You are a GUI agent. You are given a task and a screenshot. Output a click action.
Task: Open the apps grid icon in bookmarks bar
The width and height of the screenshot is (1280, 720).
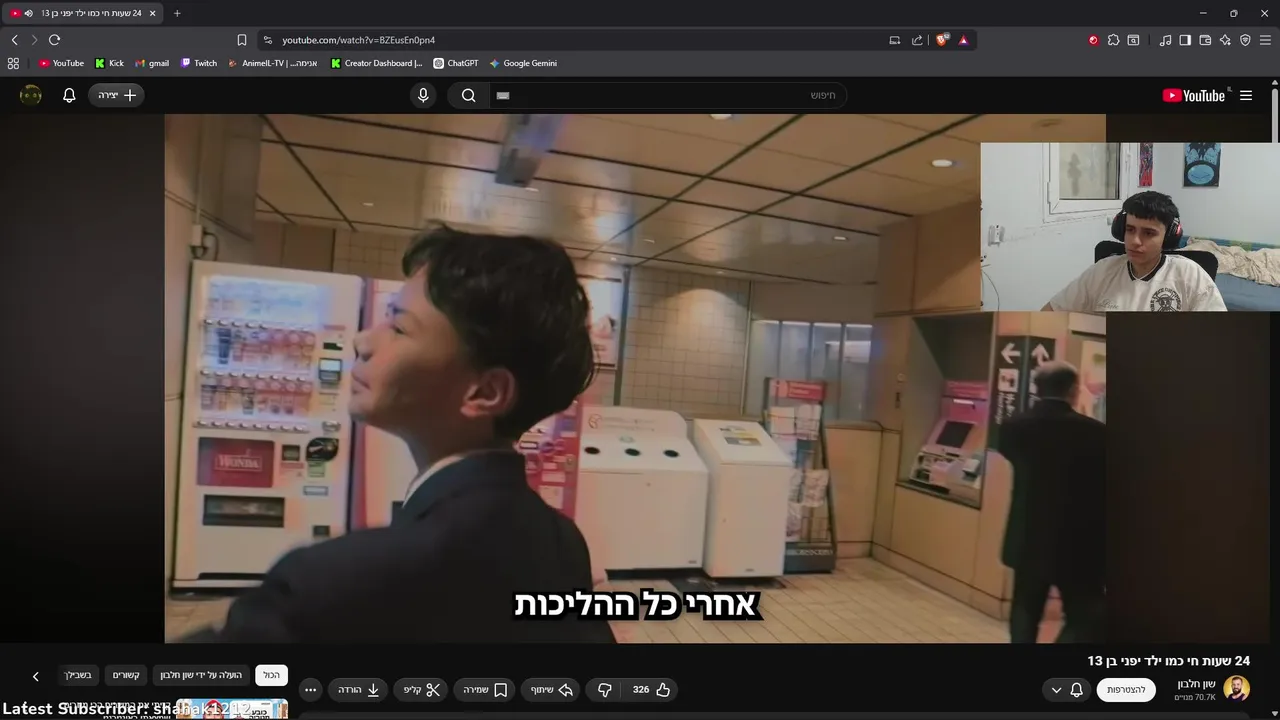(x=13, y=63)
